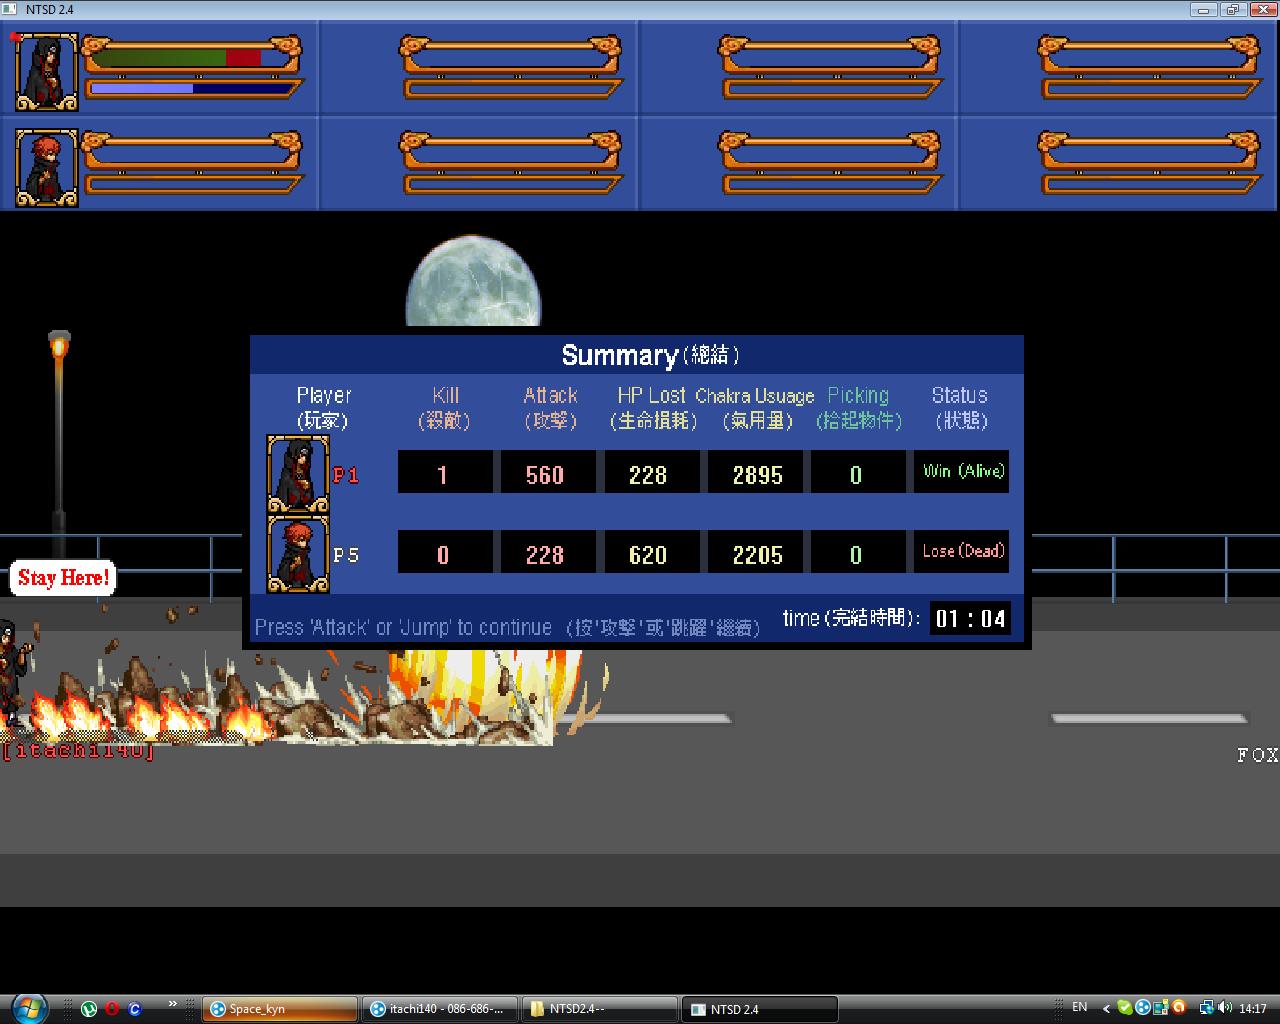Click the Player column header
1280x1024 pixels.
click(323, 407)
